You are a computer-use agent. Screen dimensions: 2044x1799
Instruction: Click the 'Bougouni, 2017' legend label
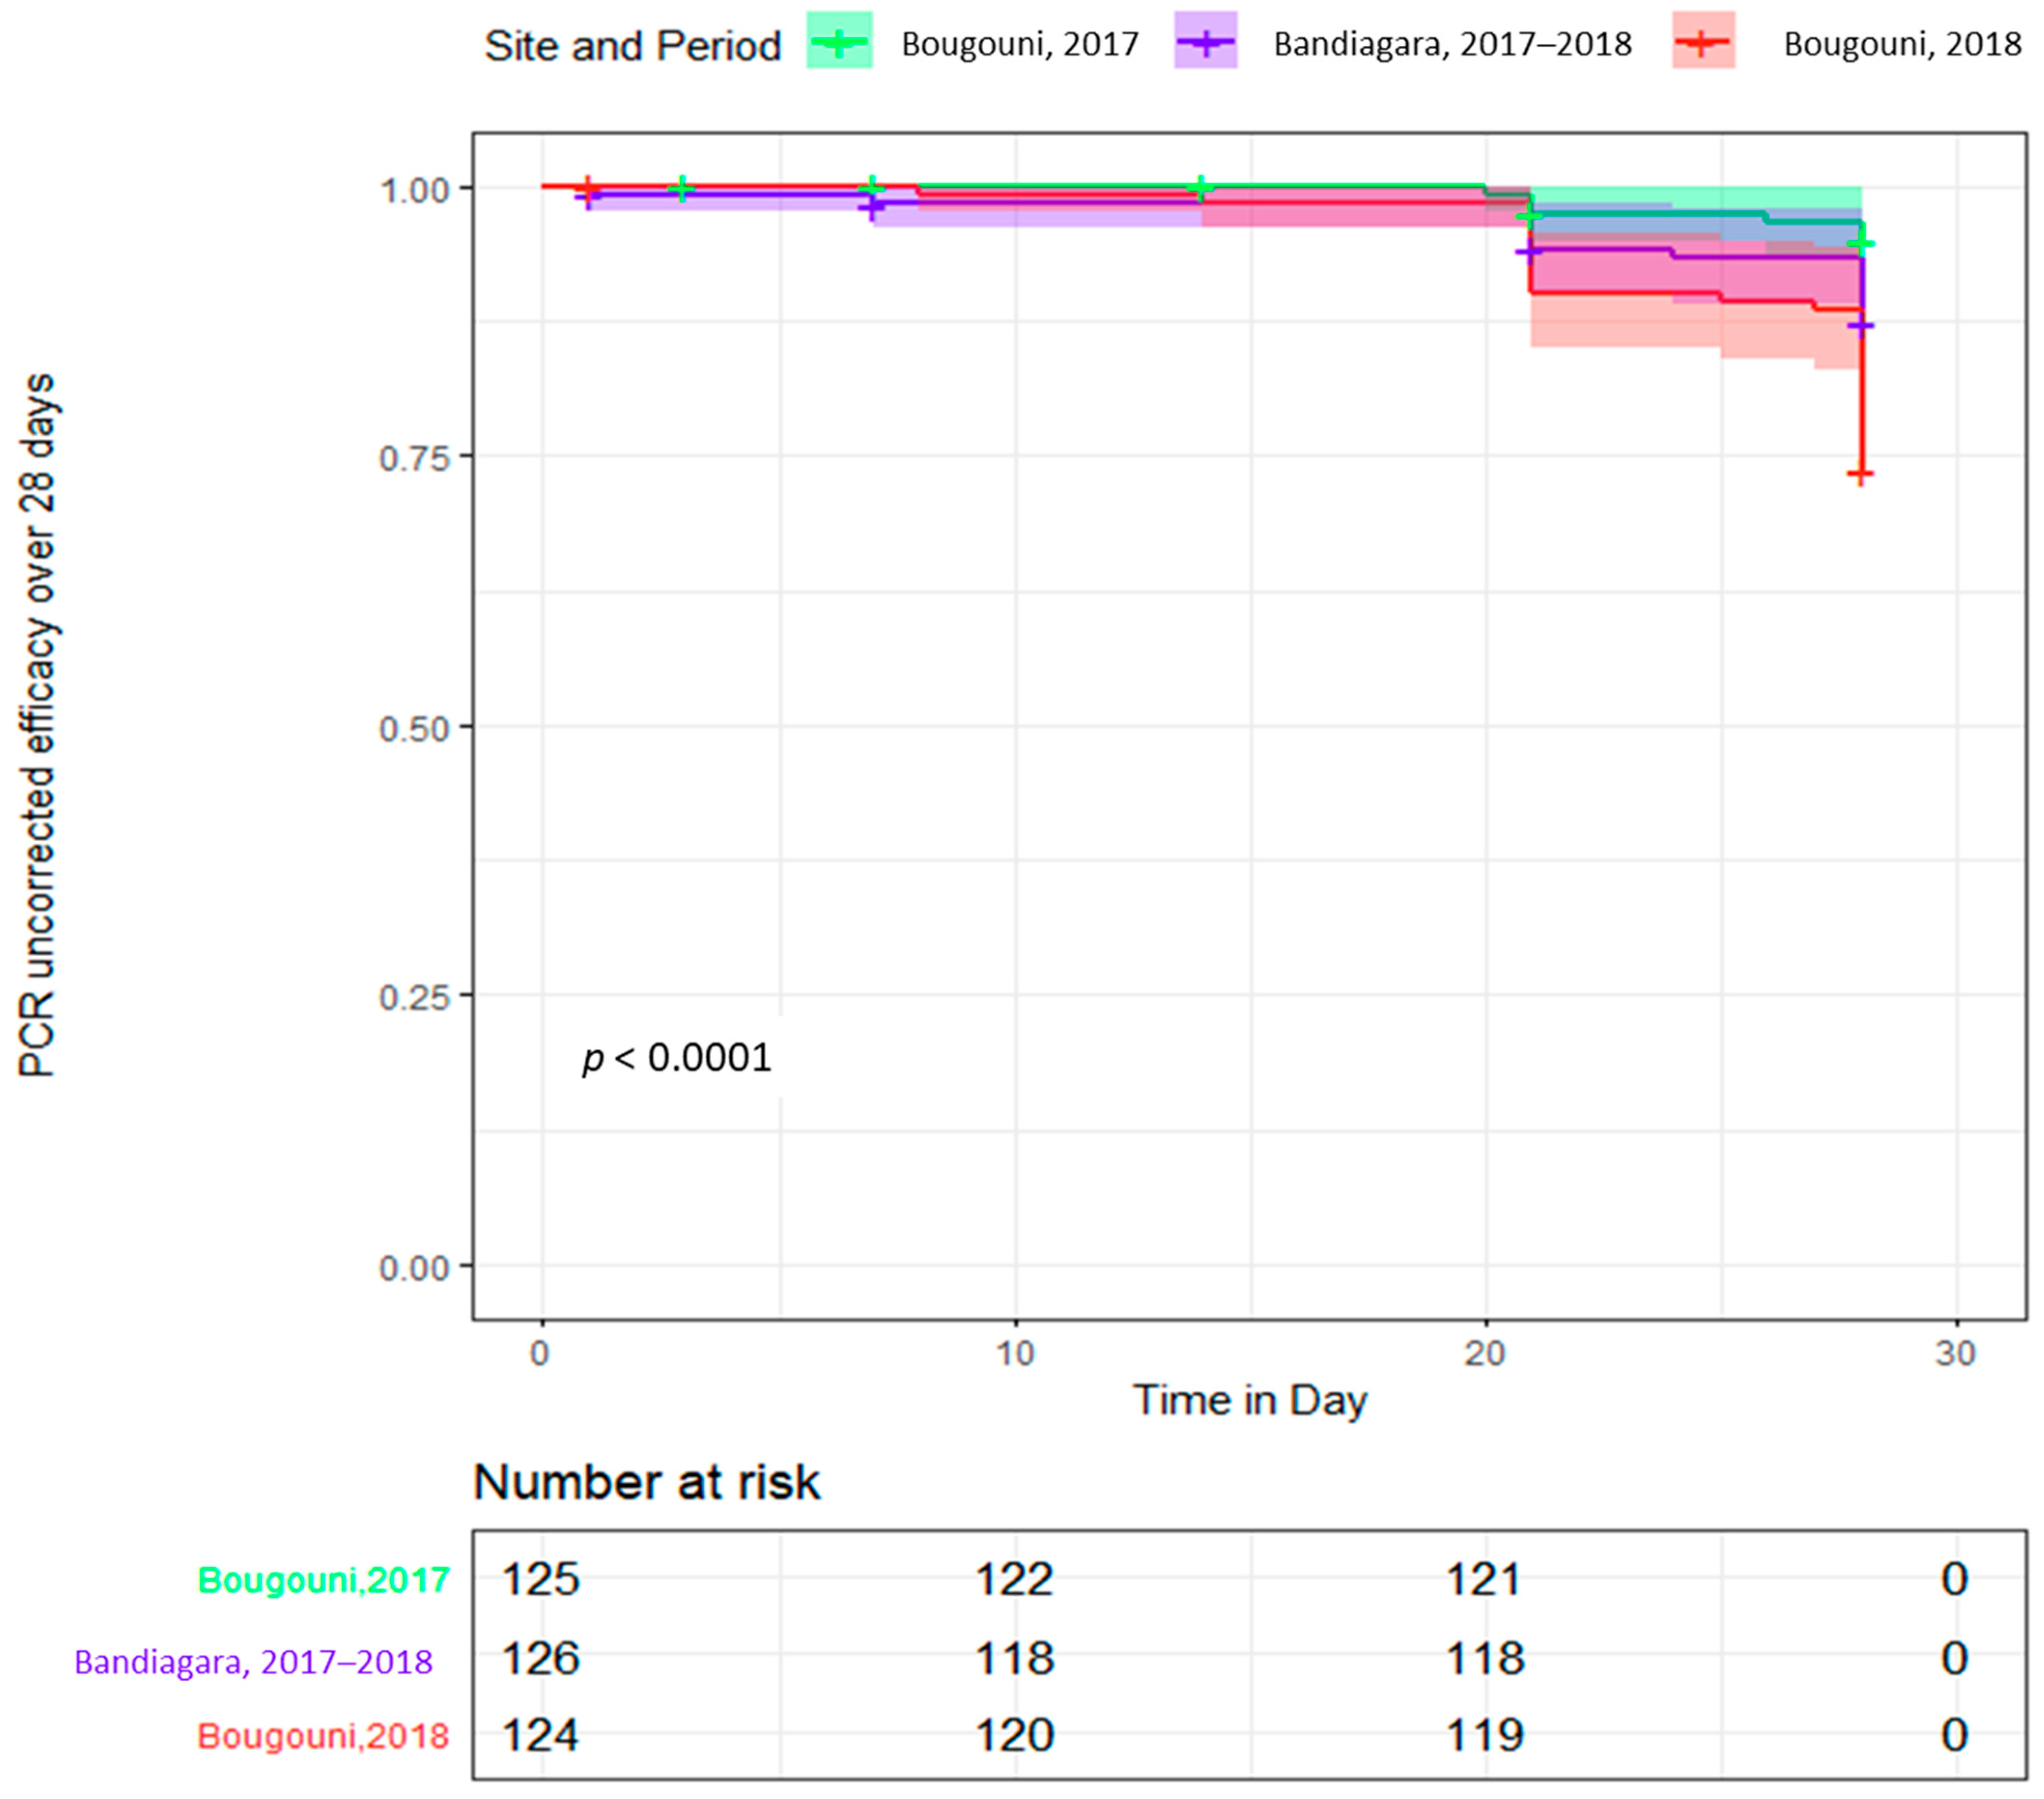tap(1019, 45)
